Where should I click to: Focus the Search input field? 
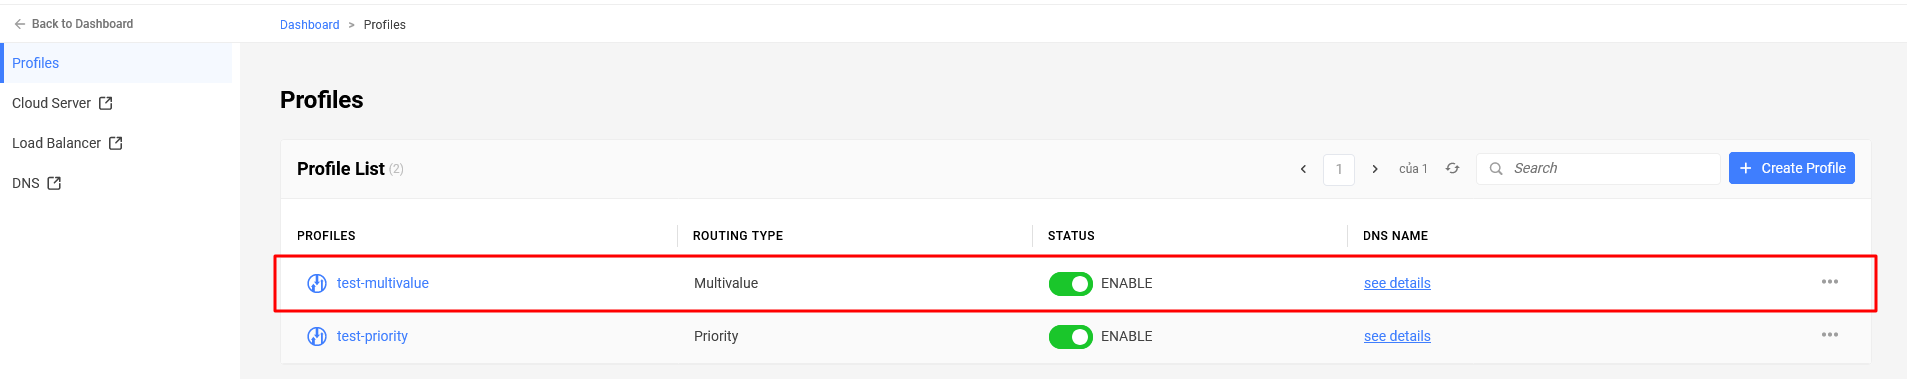click(1598, 169)
